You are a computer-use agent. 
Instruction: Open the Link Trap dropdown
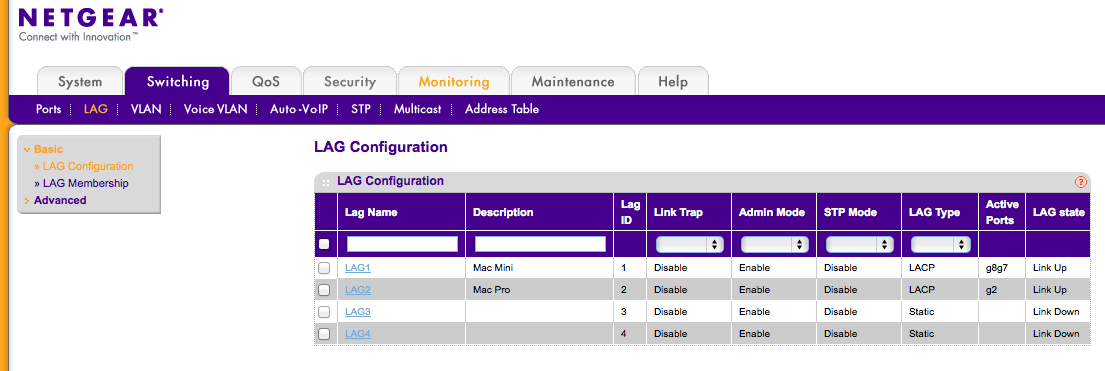689,244
